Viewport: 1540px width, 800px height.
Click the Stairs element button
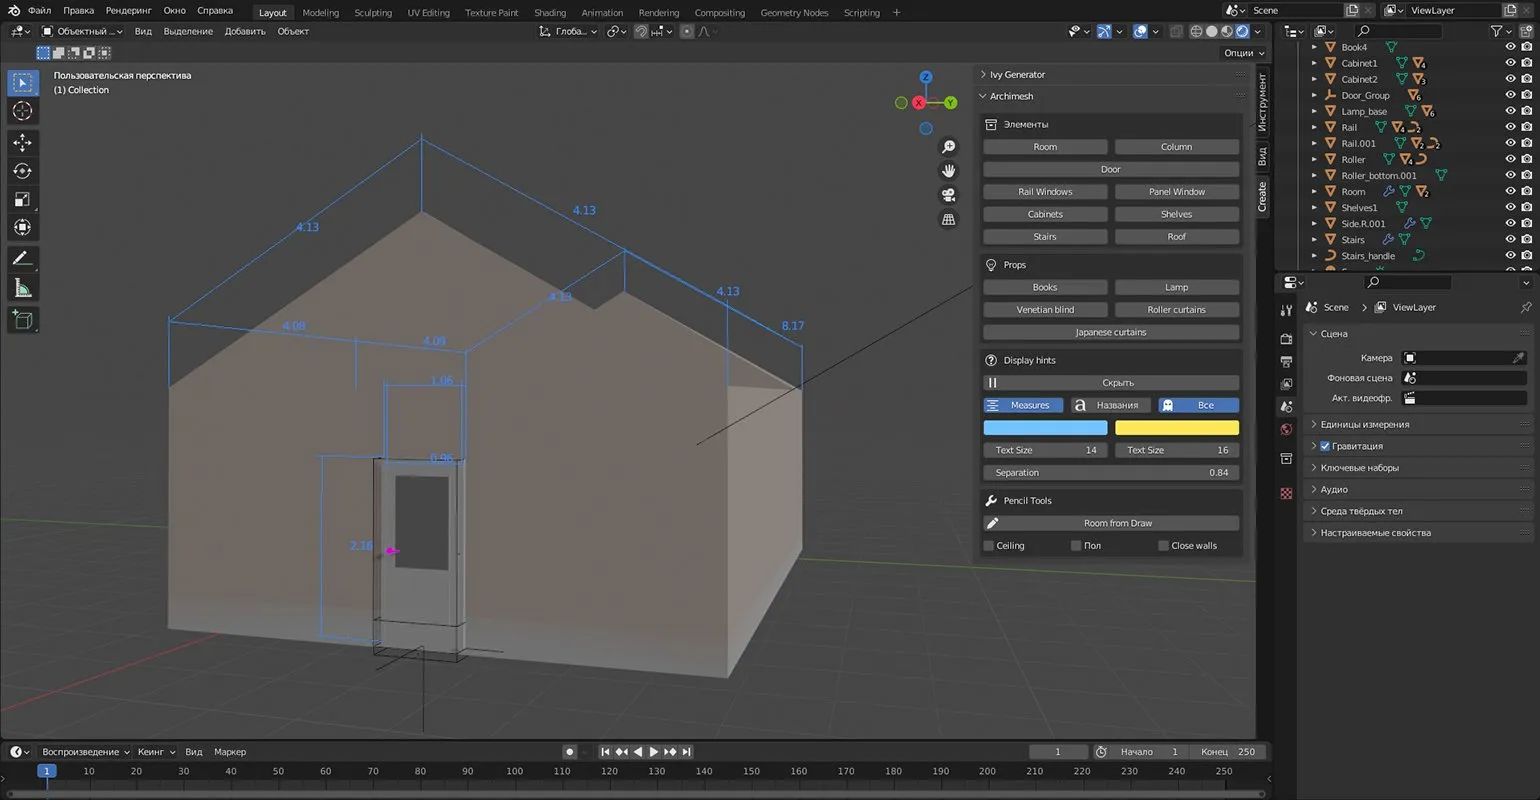[x=1044, y=237]
